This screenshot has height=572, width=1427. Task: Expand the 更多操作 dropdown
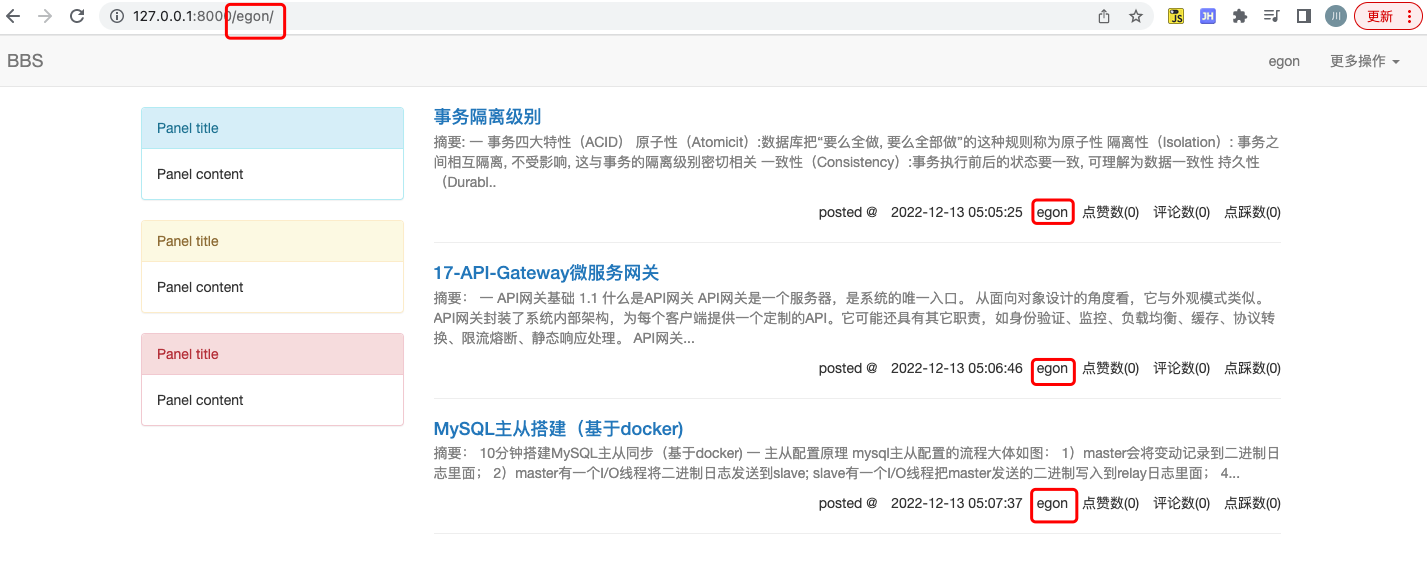coord(1364,61)
